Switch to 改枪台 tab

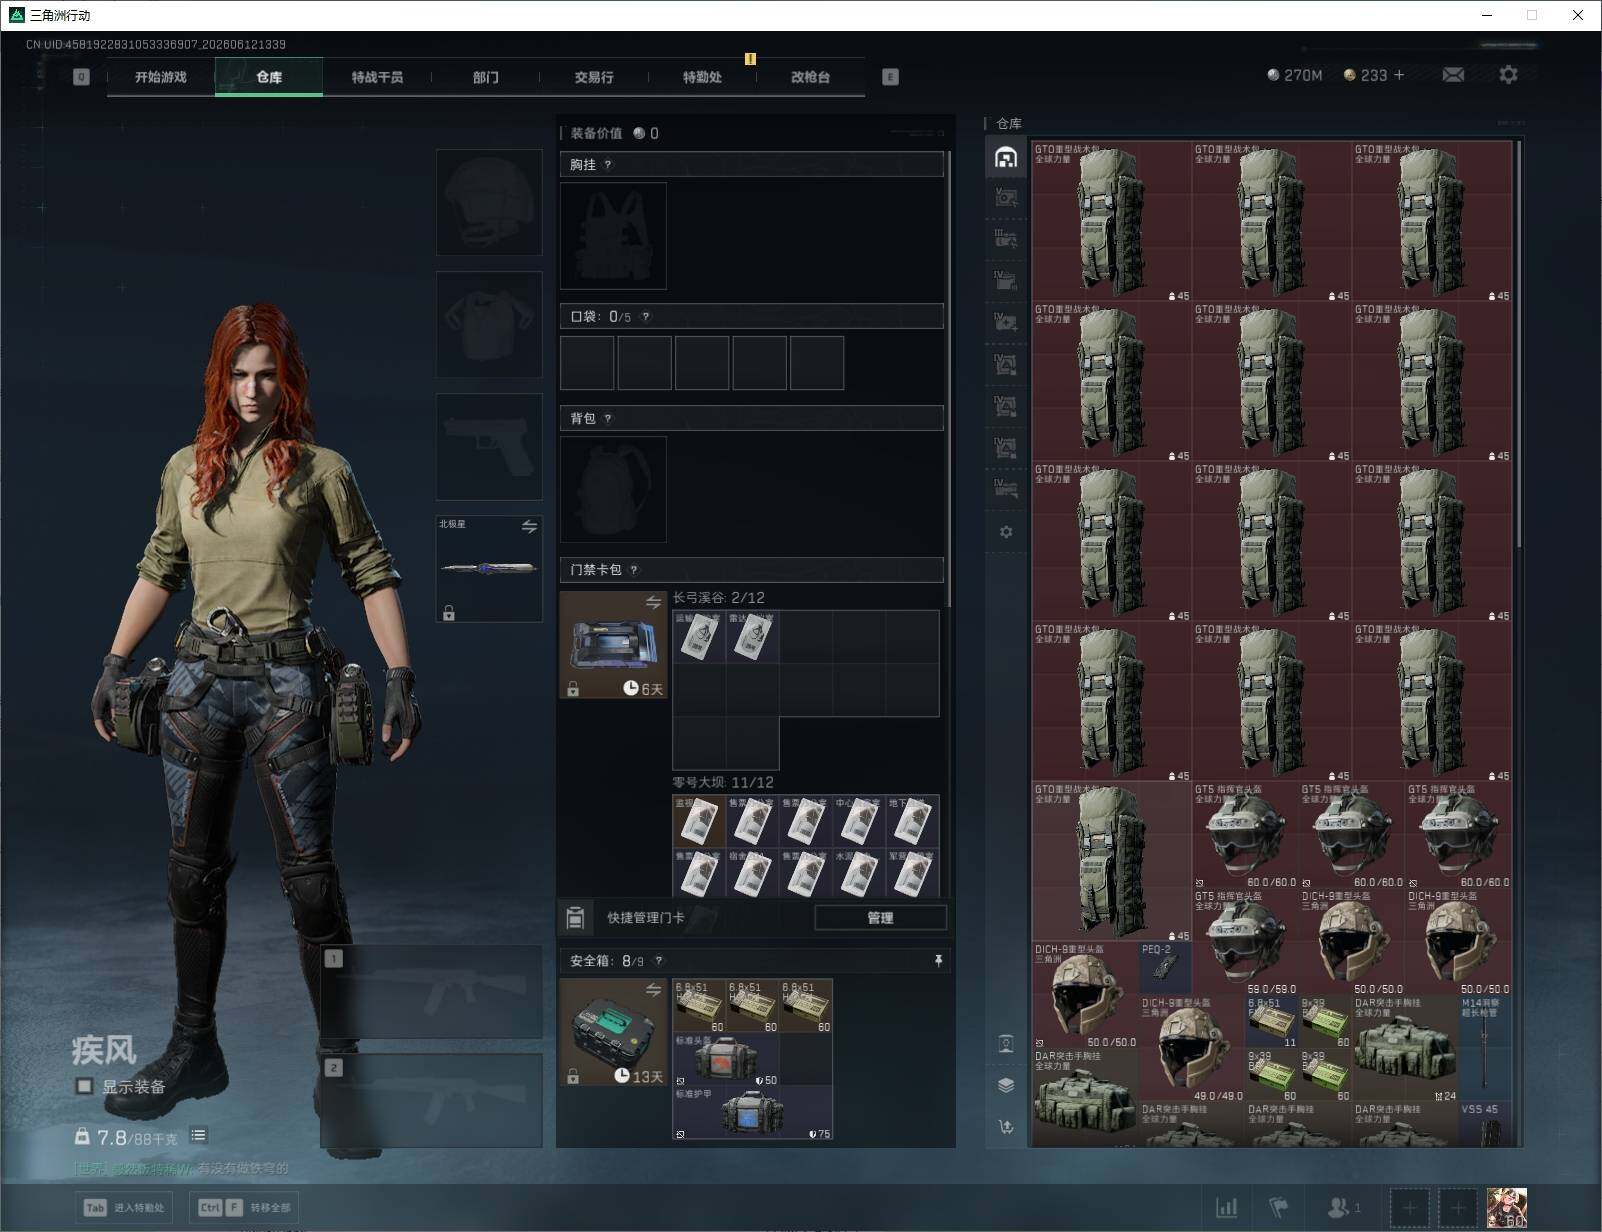[810, 77]
